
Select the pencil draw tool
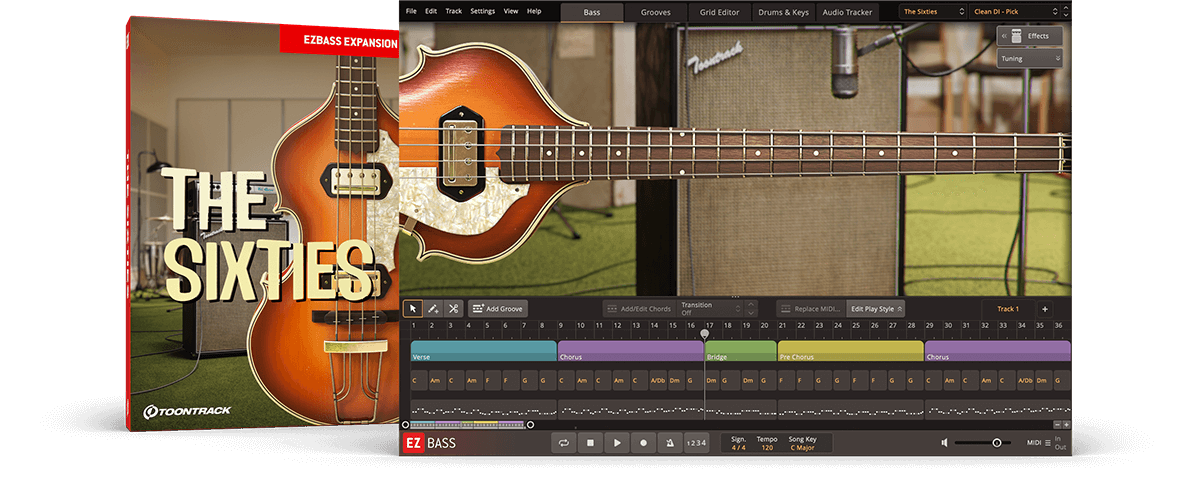[x=433, y=309]
